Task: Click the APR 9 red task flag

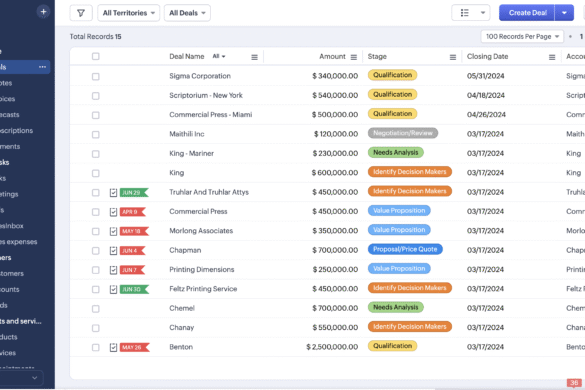Action: pos(132,212)
